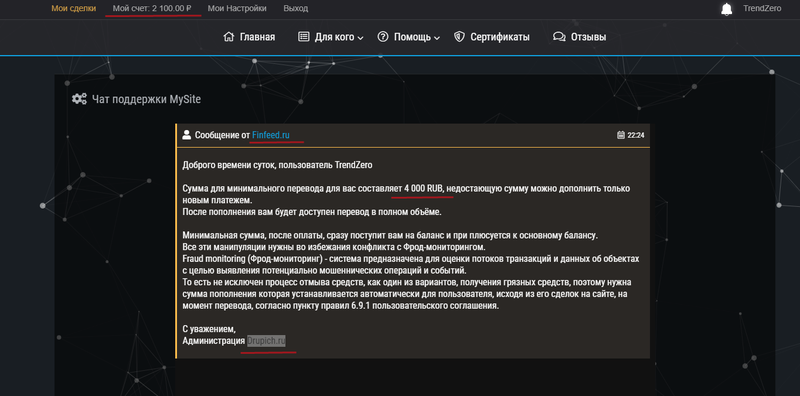Click the С уважением signature line

point(209,329)
